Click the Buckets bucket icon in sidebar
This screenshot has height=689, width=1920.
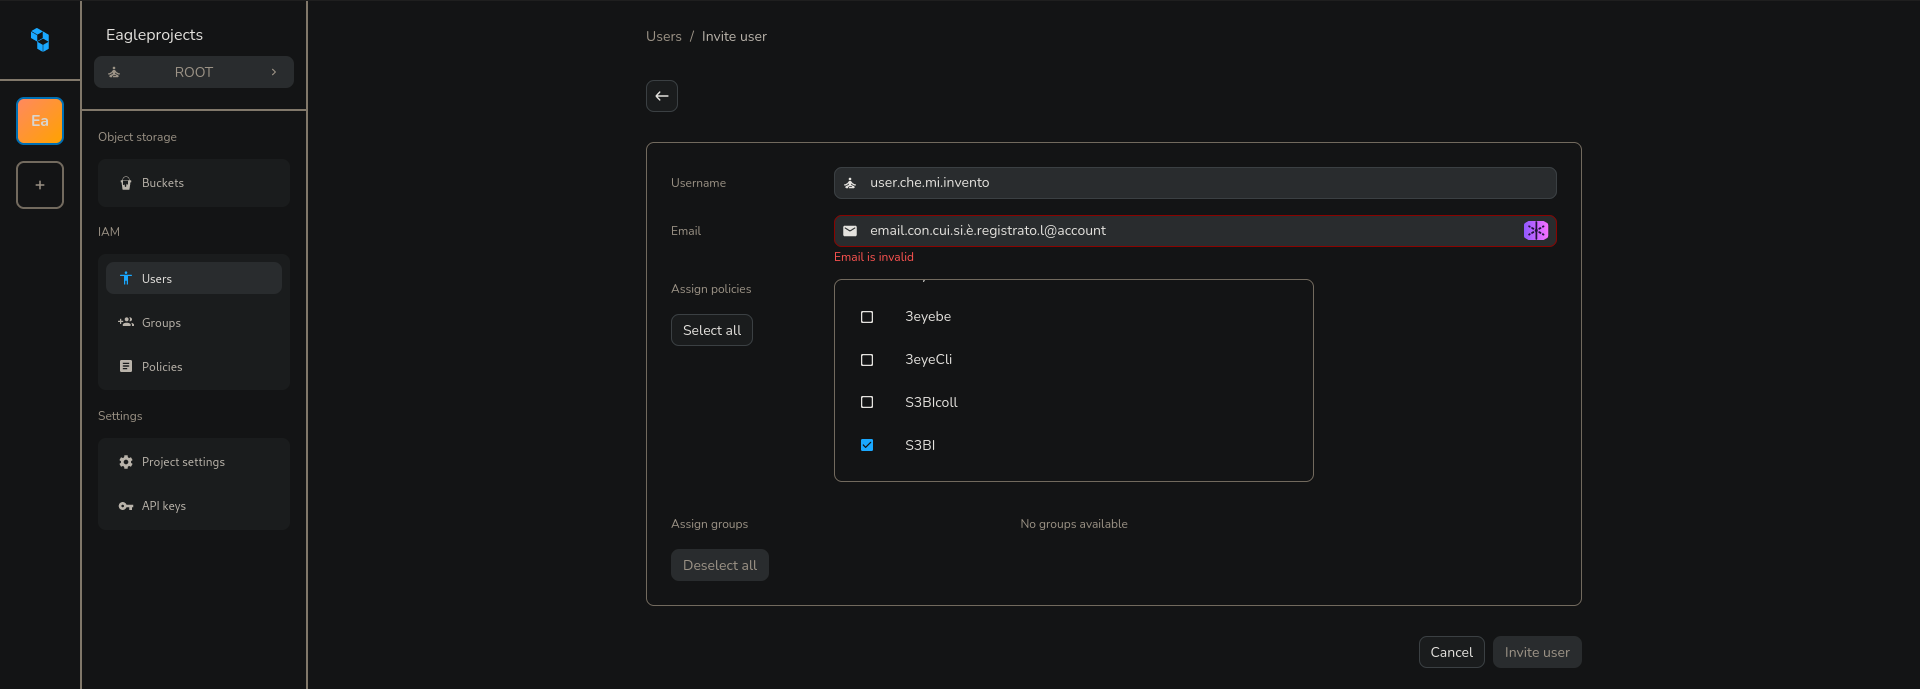(126, 183)
